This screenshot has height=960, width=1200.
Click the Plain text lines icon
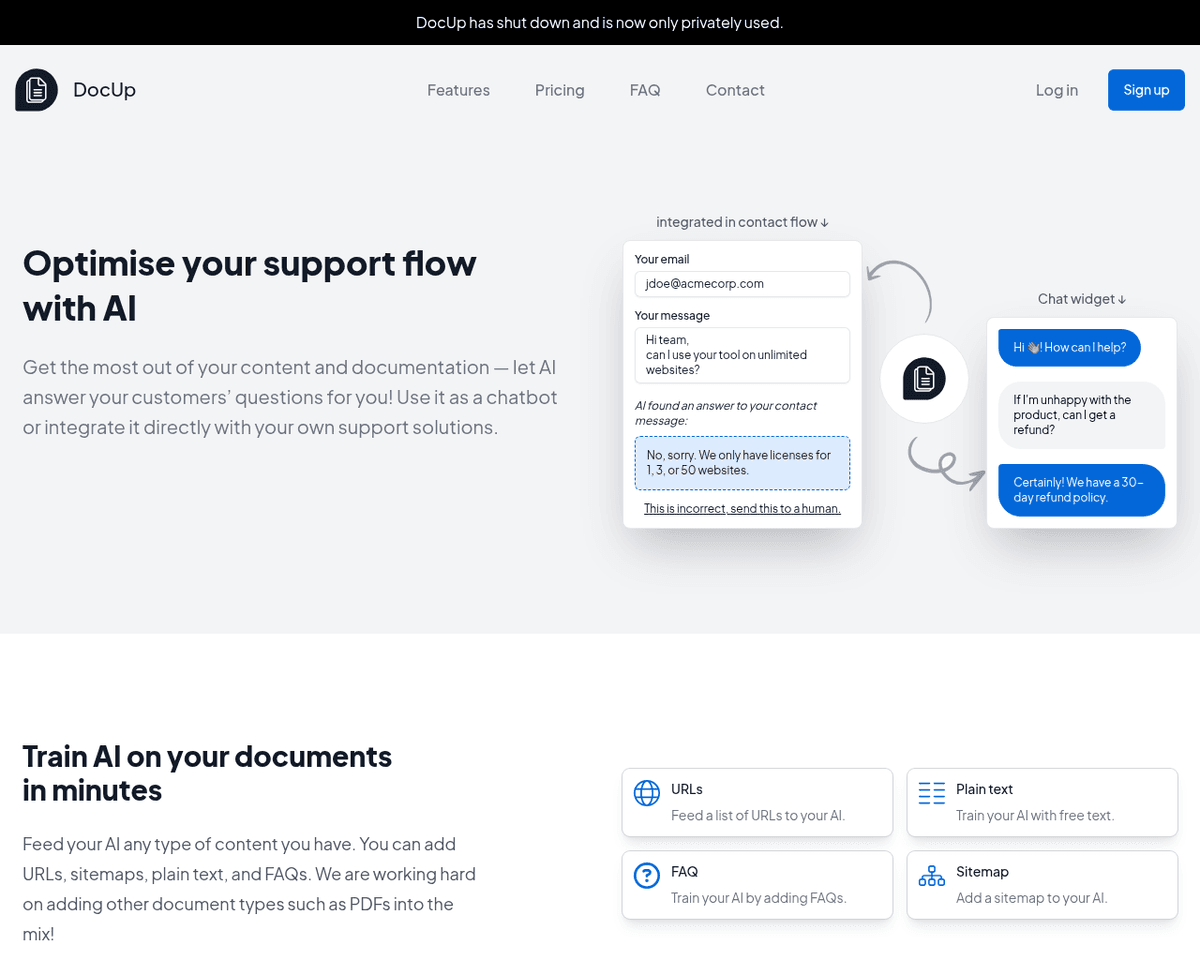tap(931, 794)
